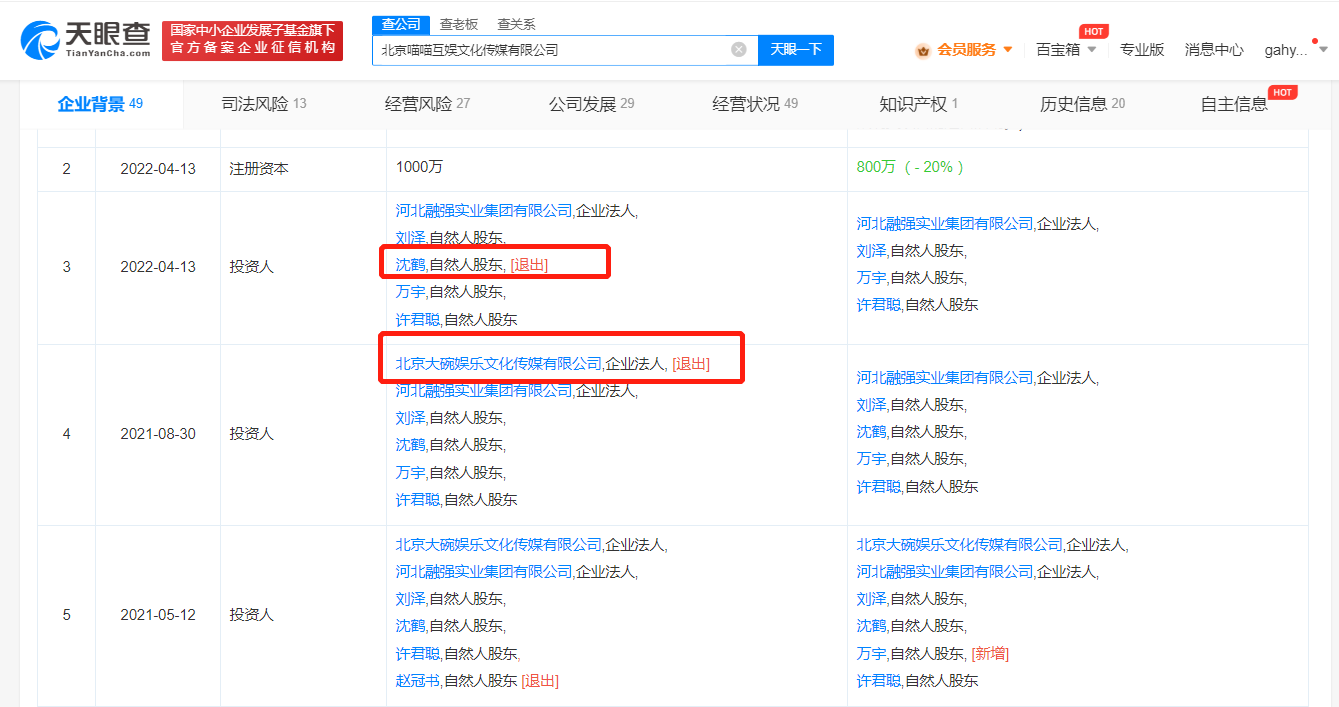Clear the search box with the X icon
The height and width of the screenshot is (707, 1339).
point(739,49)
